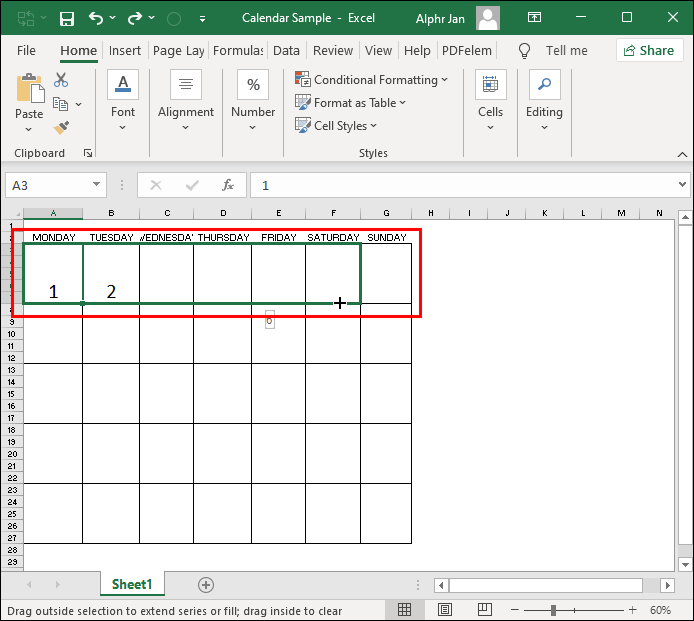
Task: Click the Copy icon
Action: 60,104
